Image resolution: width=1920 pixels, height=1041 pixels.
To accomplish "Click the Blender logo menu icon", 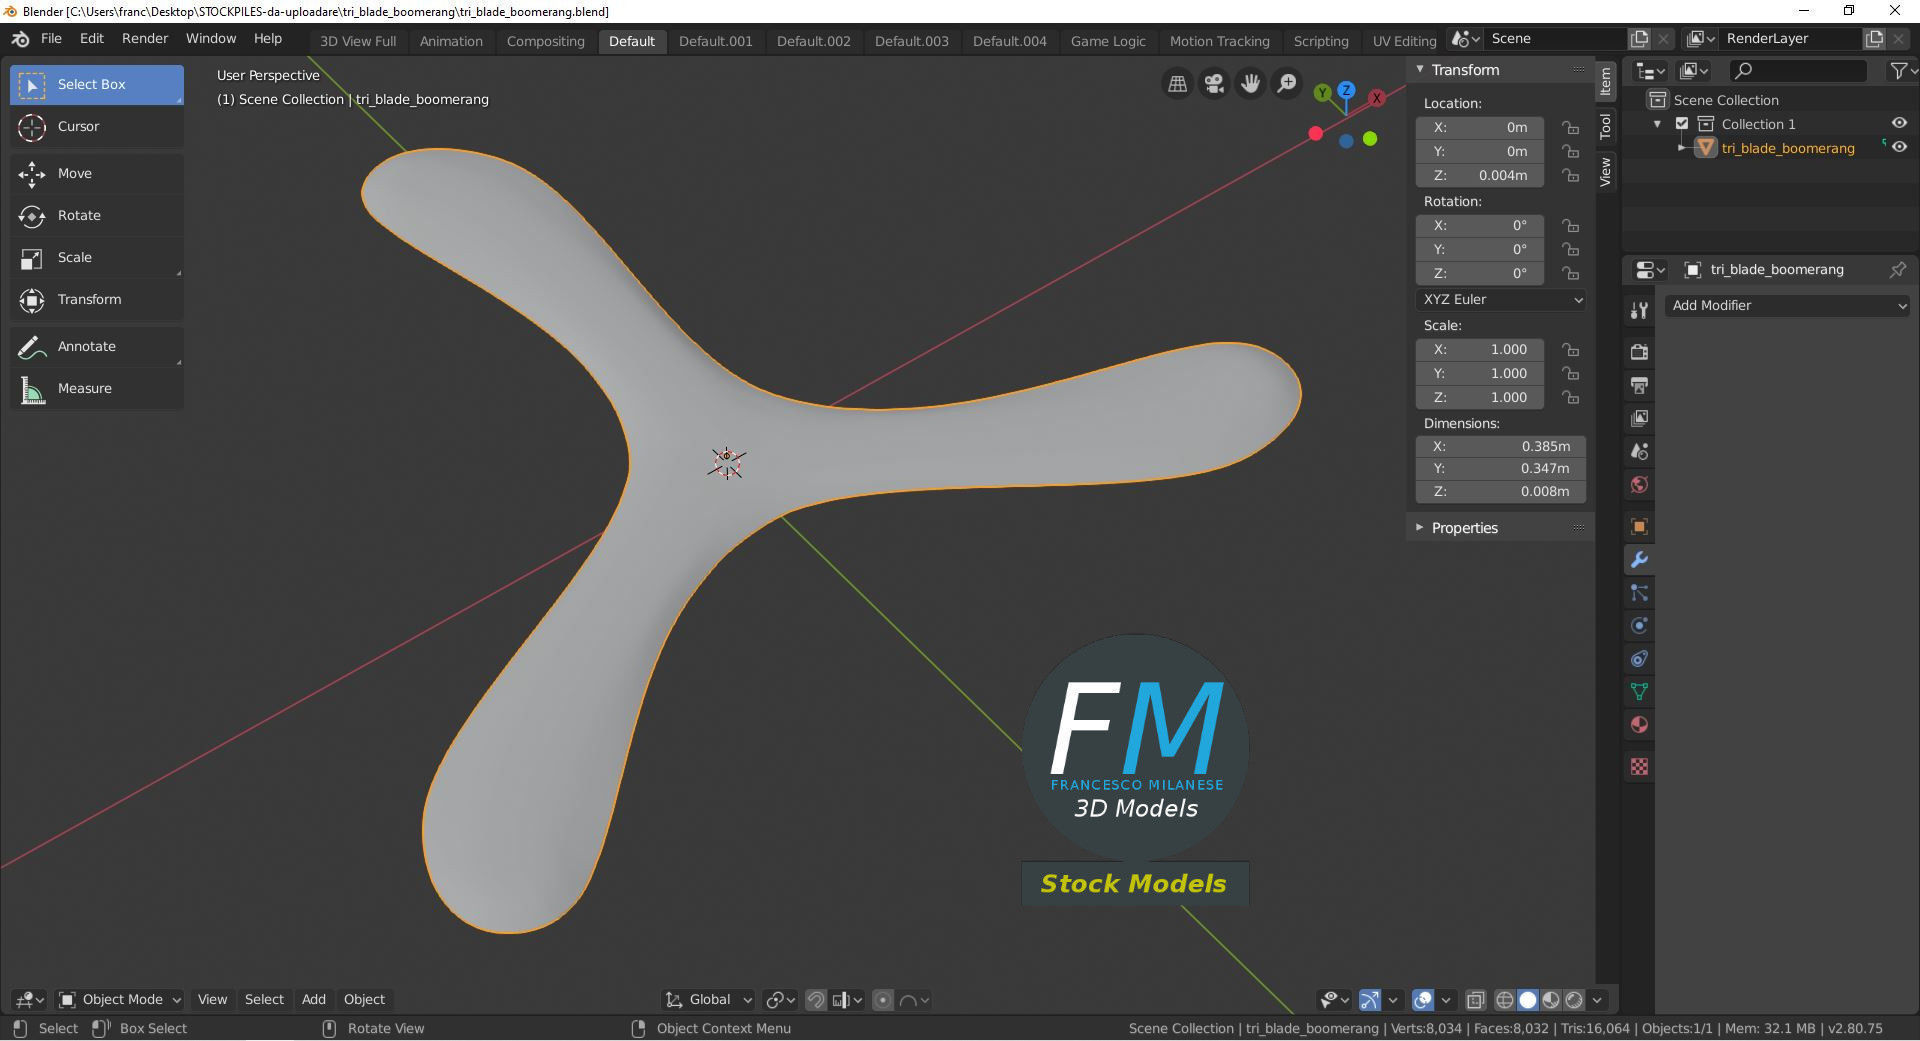I will coord(20,39).
